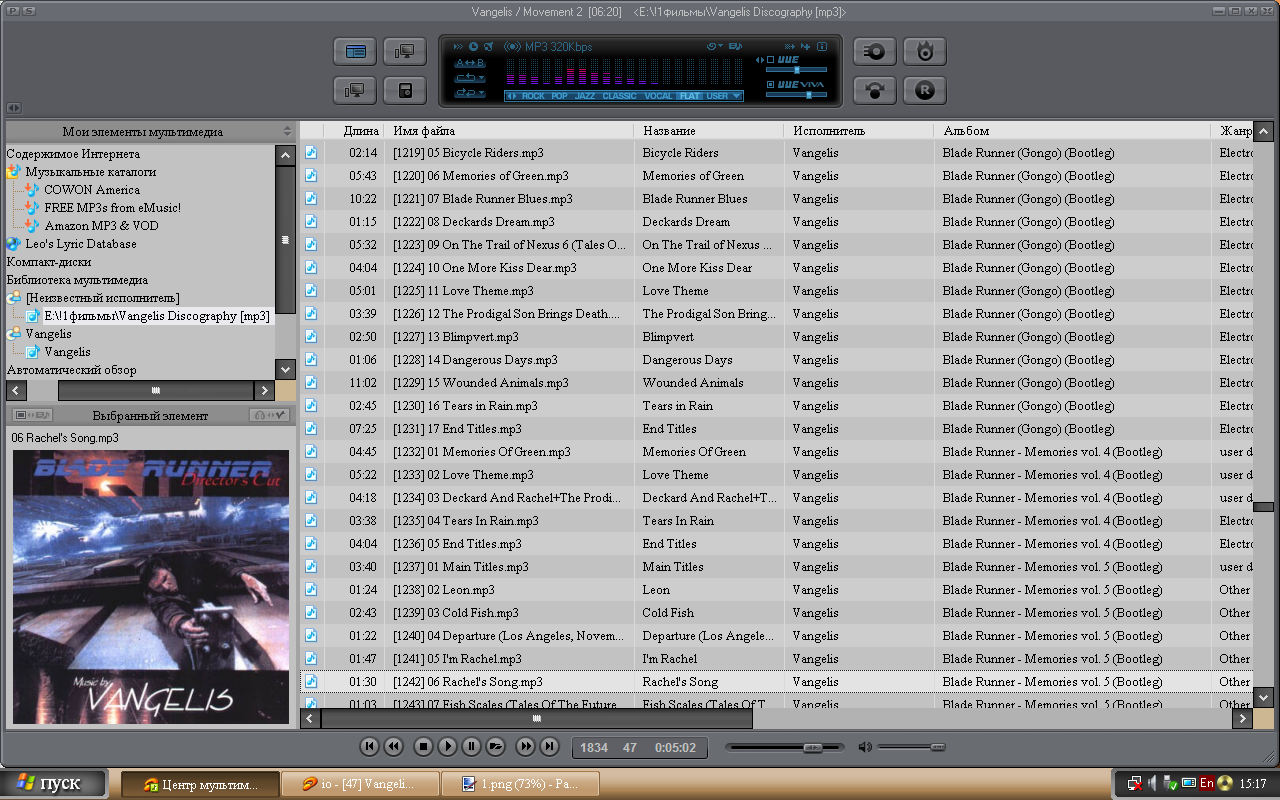The height and width of the screenshot is (800, 1280).
Task: Sort by the Альбом column header
Action: 1073,131
